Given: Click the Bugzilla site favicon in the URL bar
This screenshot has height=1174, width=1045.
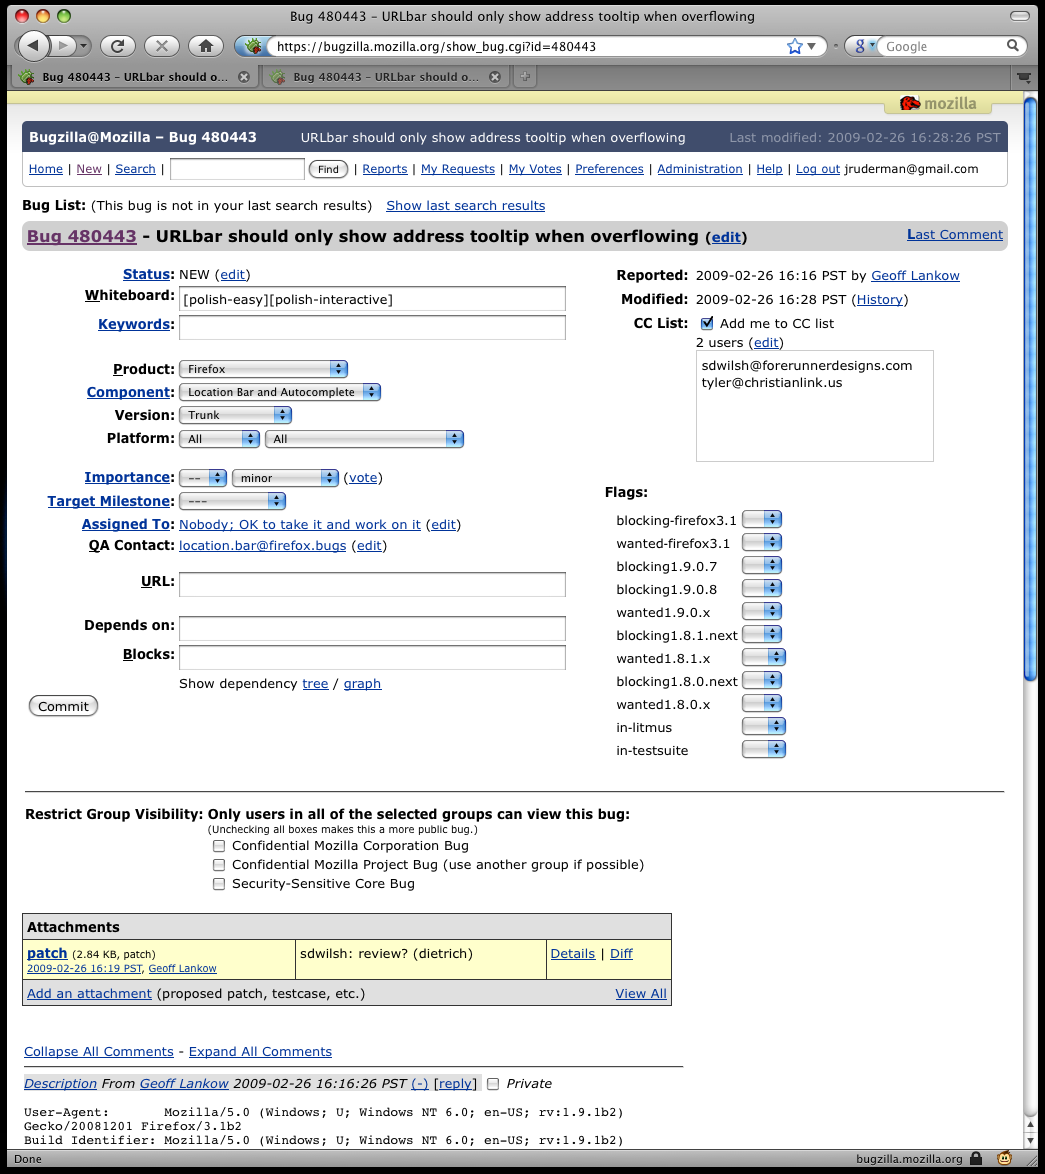Looking at the screenshot, I should tap(253, 46).
